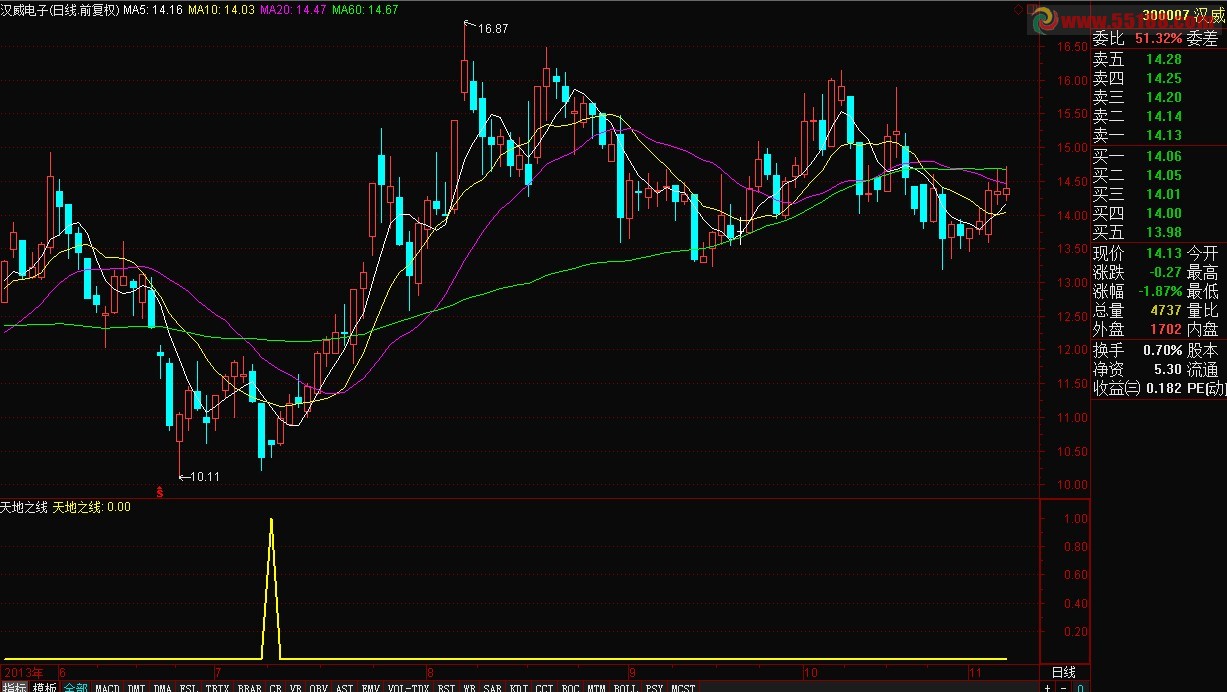Viewport: 1227px width, 692px height.
Task: Click the 天地之线 indicator label
Action: click(x=25, y=507)
